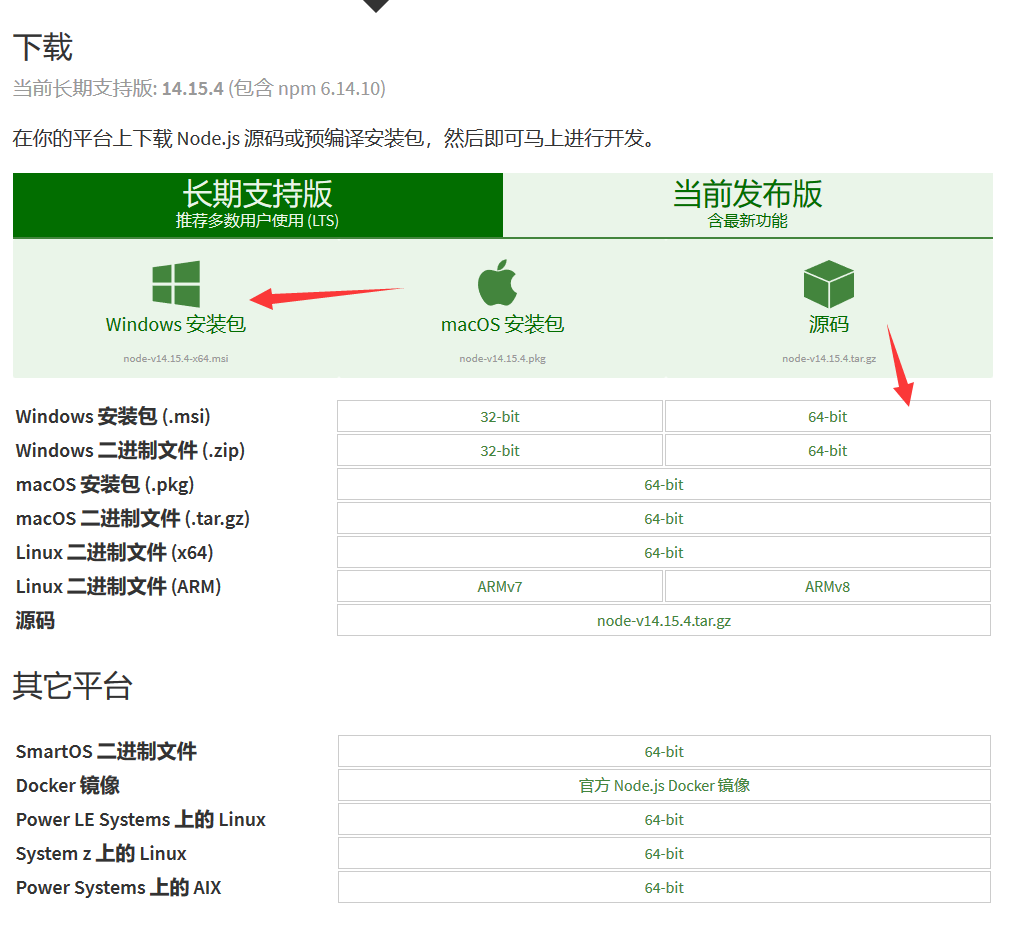Download 32-bit Windows 二进制文件 (.zip)
The image size is (1010, 925).
pyautogui.click(x=500, y=451)
